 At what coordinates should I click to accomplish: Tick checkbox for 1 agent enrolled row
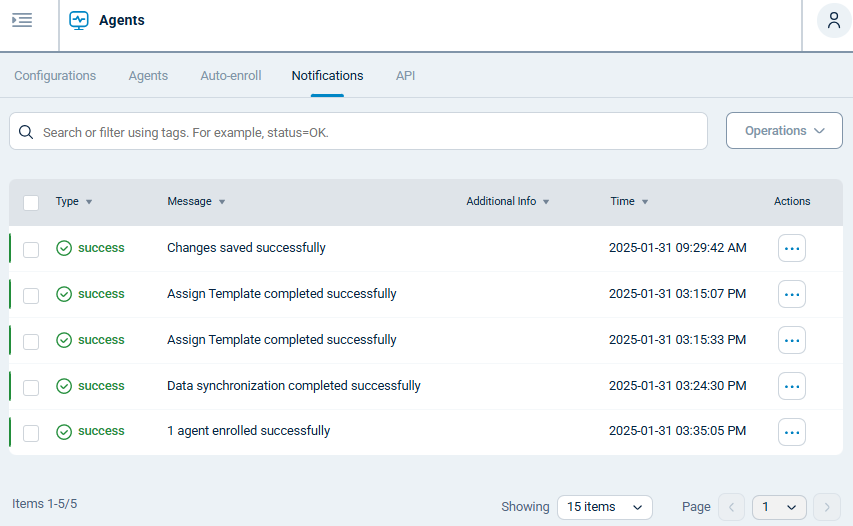click(31, 433)
